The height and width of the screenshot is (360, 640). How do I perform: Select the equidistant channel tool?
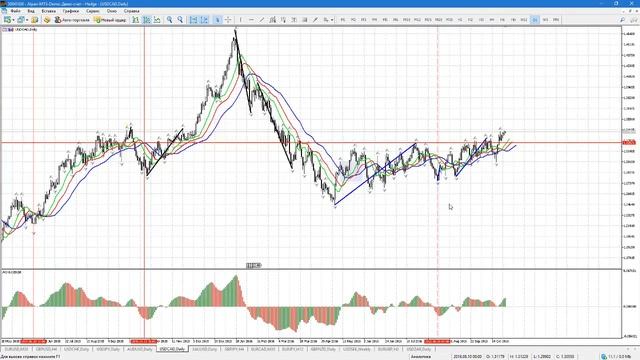(273, 20)
